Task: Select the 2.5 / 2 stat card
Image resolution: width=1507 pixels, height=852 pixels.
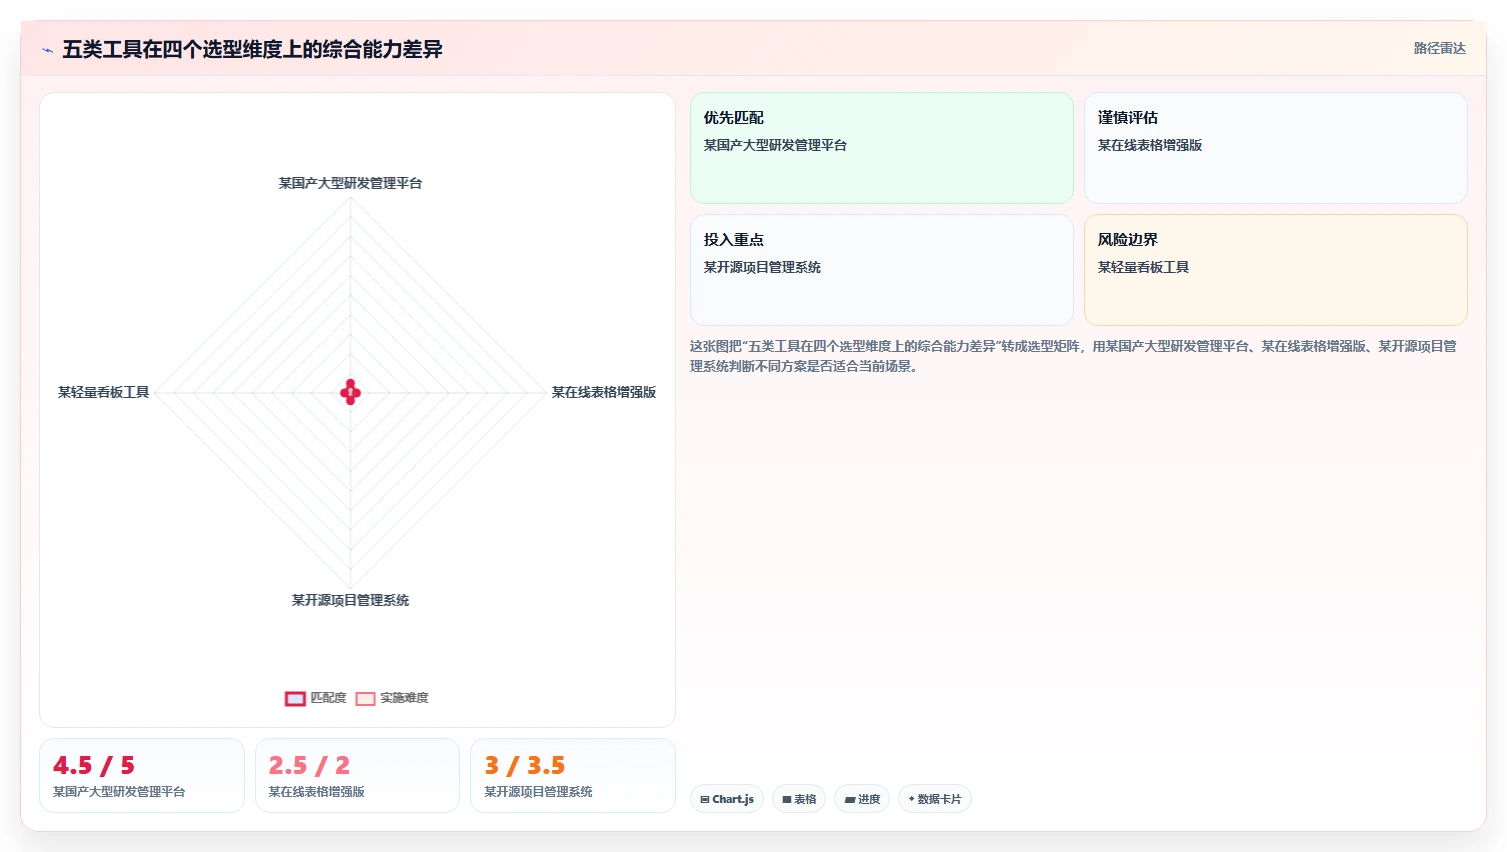Action: 357,775
